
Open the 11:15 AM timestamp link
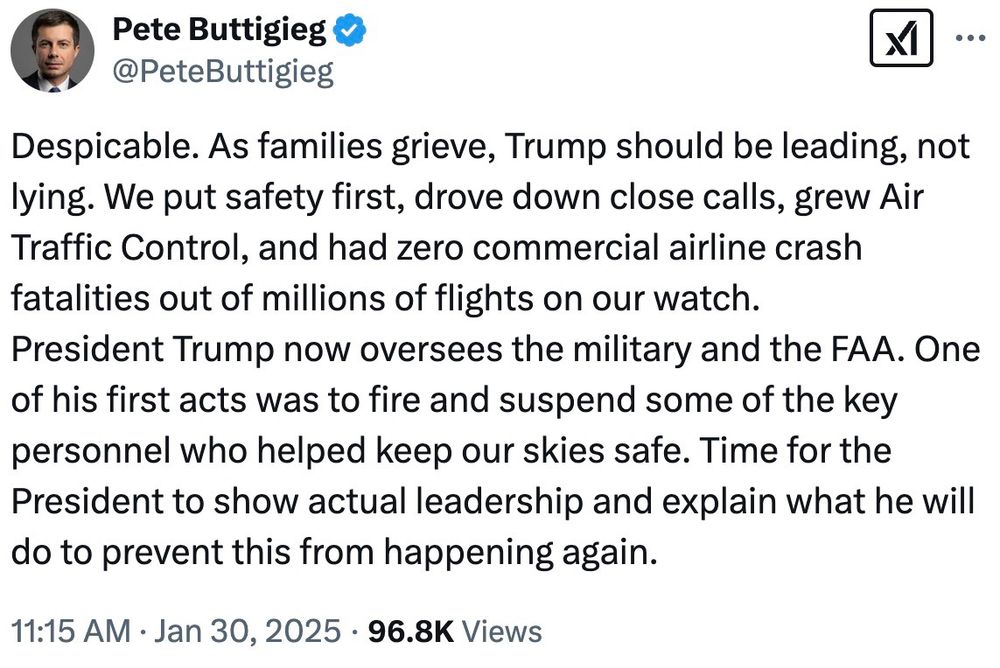click(x=71, y=631)
